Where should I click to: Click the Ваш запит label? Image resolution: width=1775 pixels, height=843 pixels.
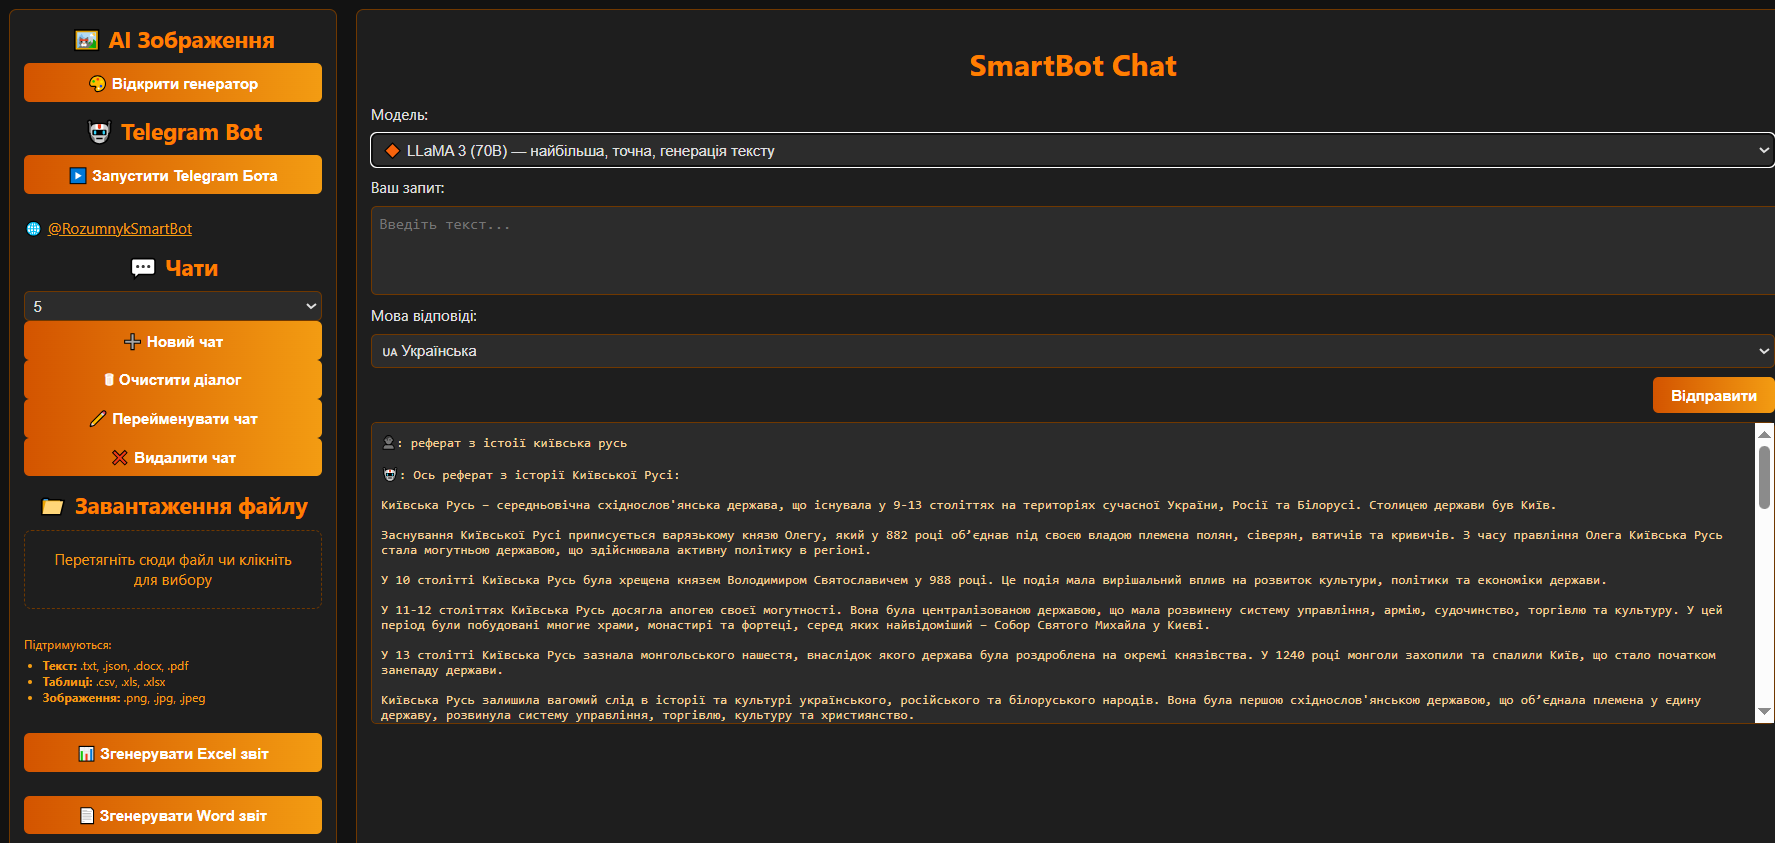pos(408,188)
